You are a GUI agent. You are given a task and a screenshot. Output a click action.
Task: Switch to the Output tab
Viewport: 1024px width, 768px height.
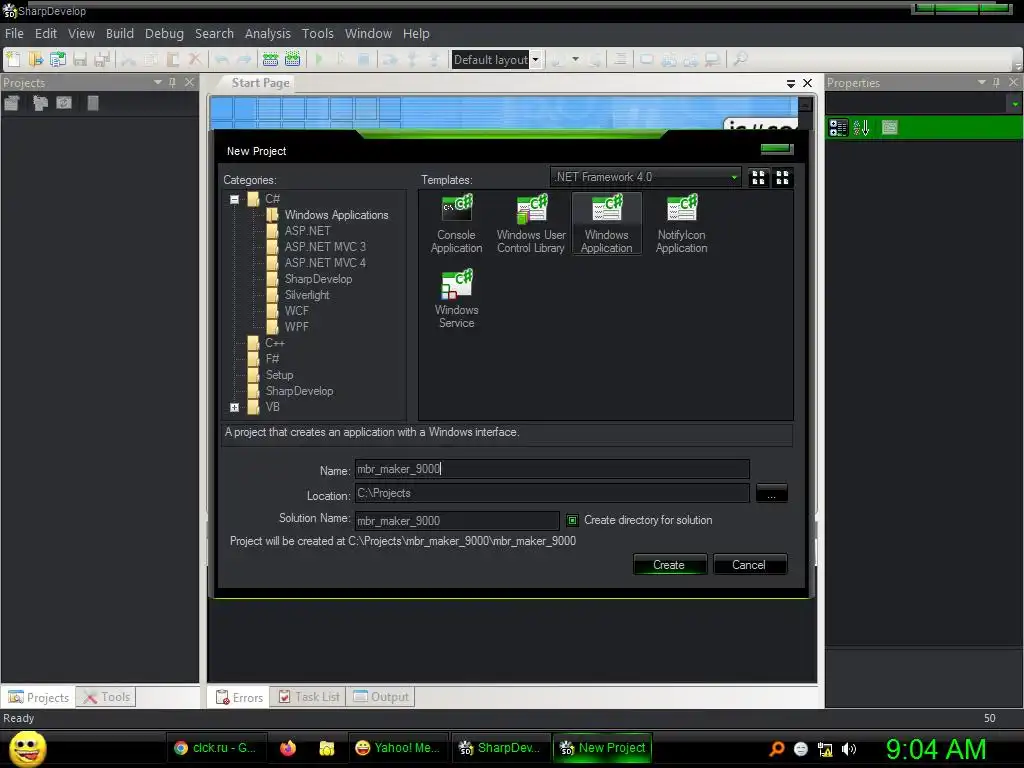point(381,697)
